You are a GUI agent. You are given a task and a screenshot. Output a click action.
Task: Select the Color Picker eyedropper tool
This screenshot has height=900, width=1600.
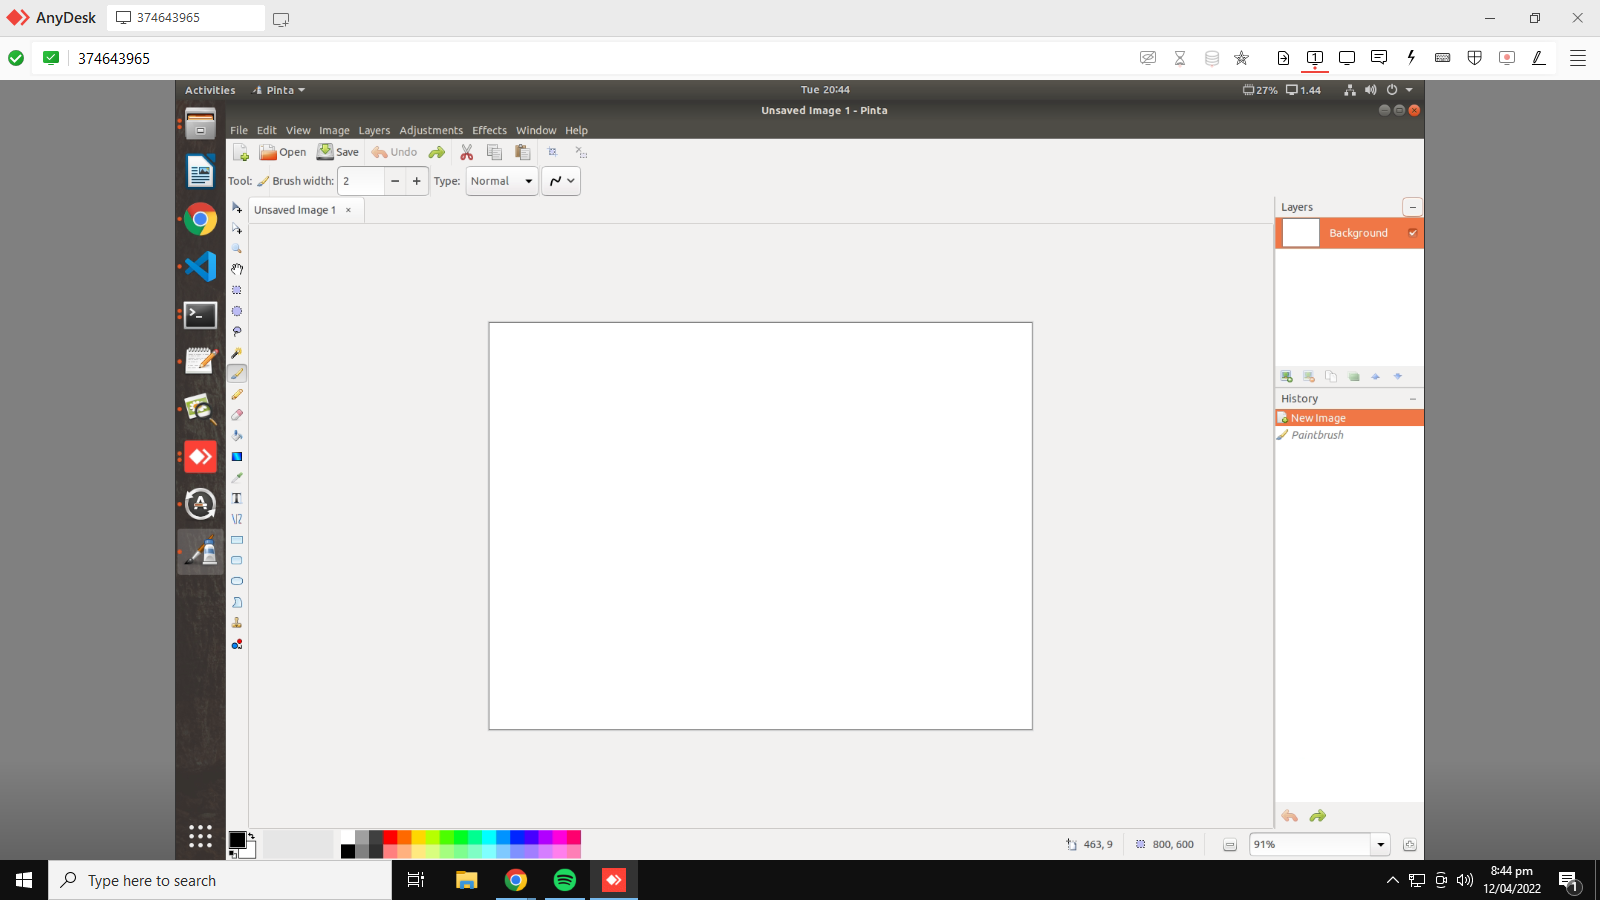pos(237,477)
